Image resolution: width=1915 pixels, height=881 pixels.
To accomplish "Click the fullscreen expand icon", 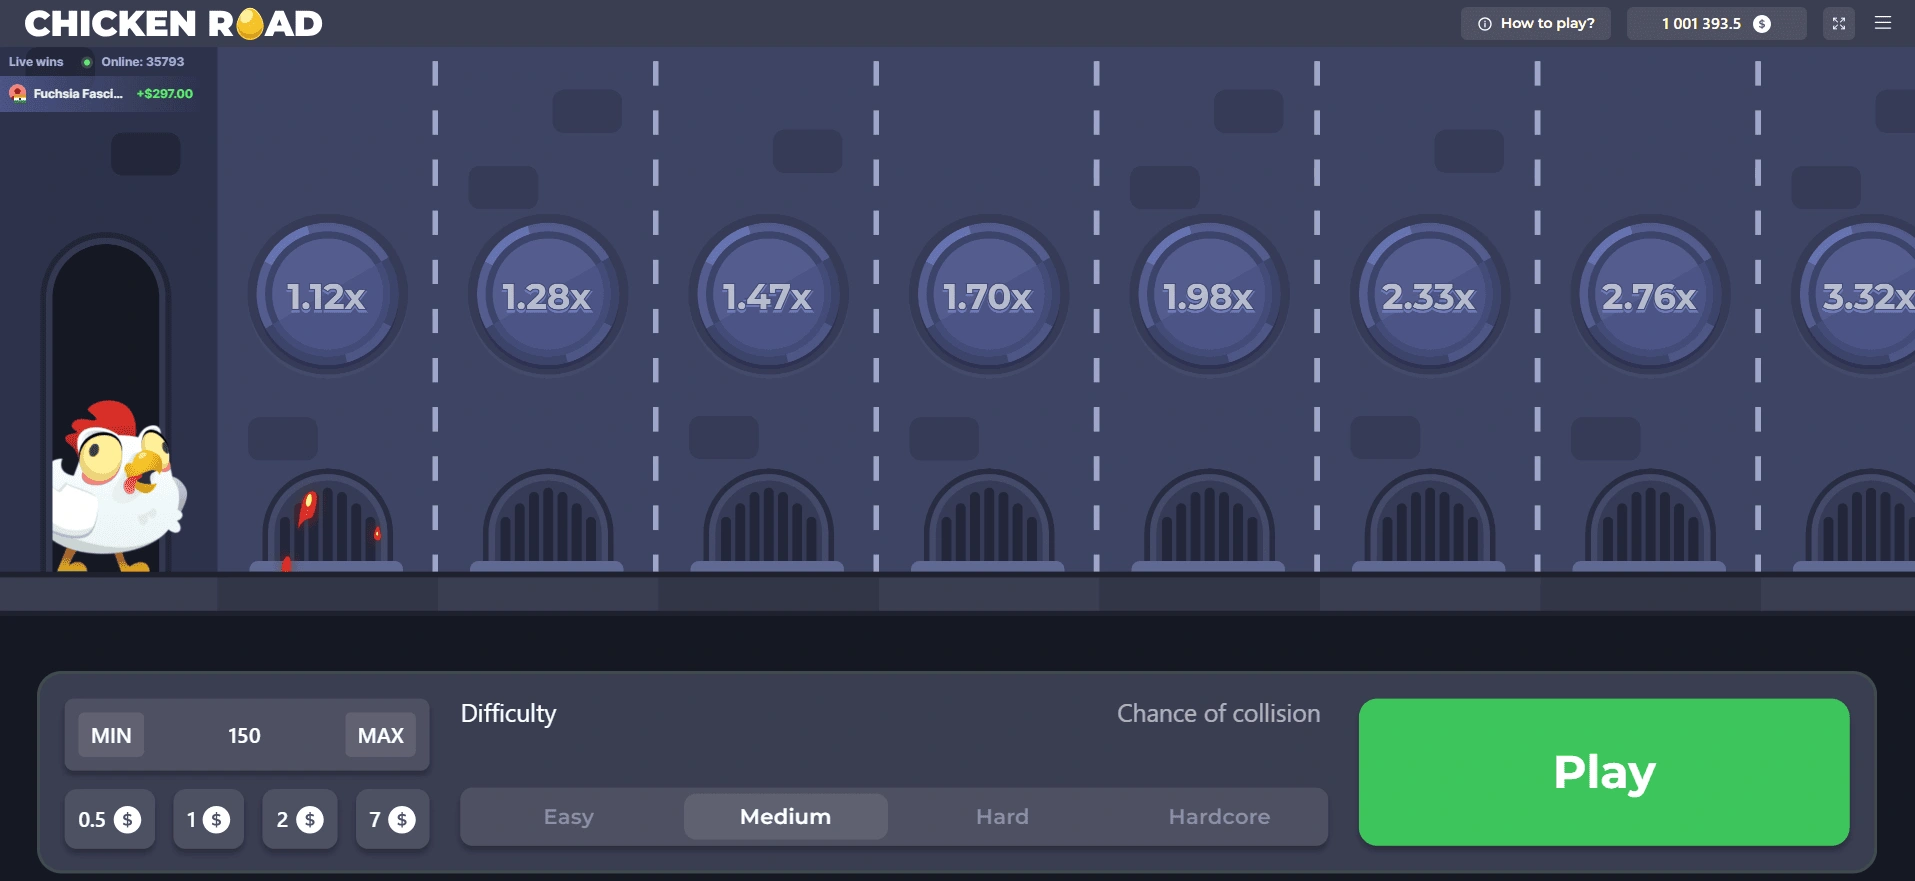I will (x=1838, y=23).
